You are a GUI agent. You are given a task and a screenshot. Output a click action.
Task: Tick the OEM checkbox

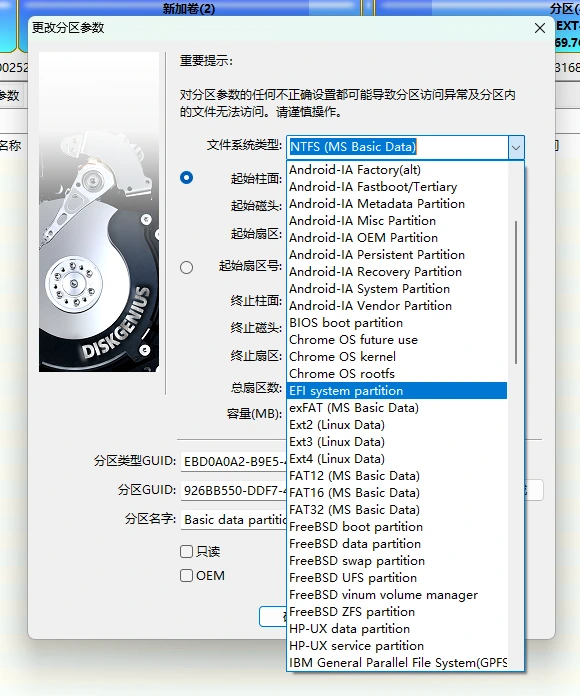186,575
